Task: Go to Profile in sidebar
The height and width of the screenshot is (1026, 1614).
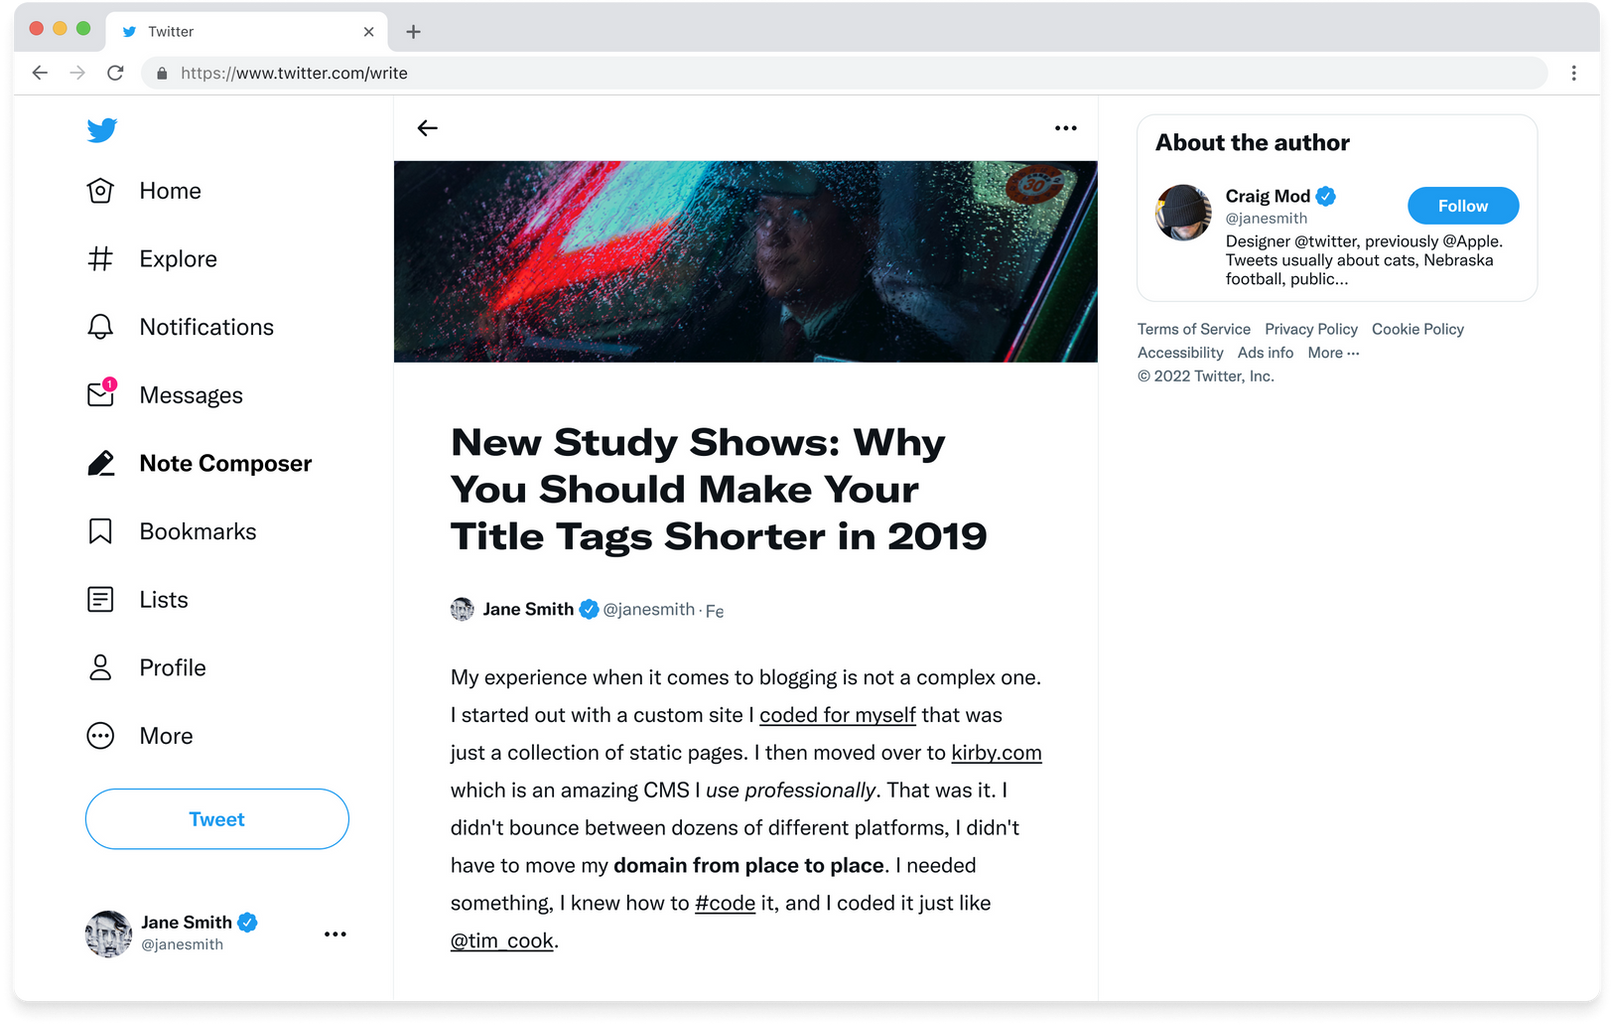Action: tap(172, 668)
